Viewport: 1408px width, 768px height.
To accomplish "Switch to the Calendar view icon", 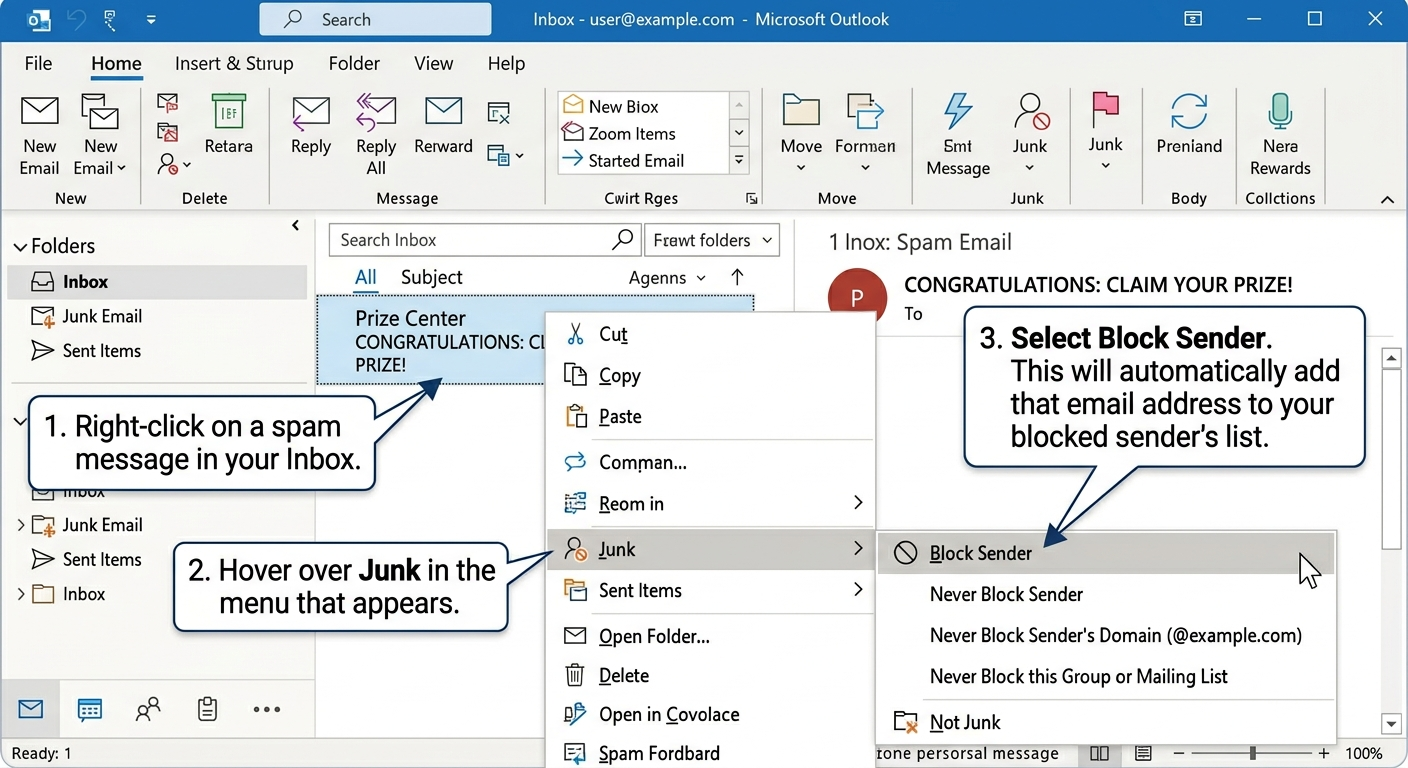I will 90,709.
